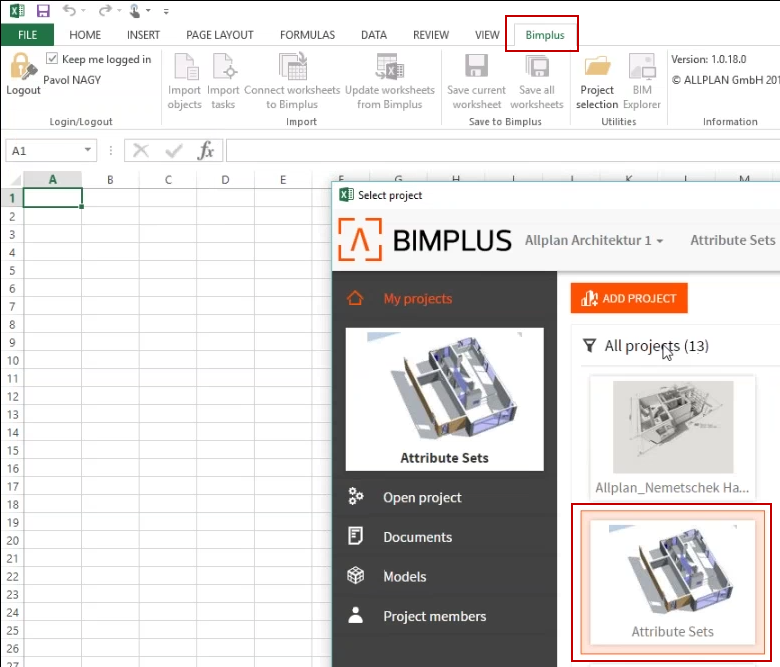Image resolution: width=780 pixels, height=667 pixels.
Task: Click Connect worksheets to Bimplus icon
Action: [292, 67]
